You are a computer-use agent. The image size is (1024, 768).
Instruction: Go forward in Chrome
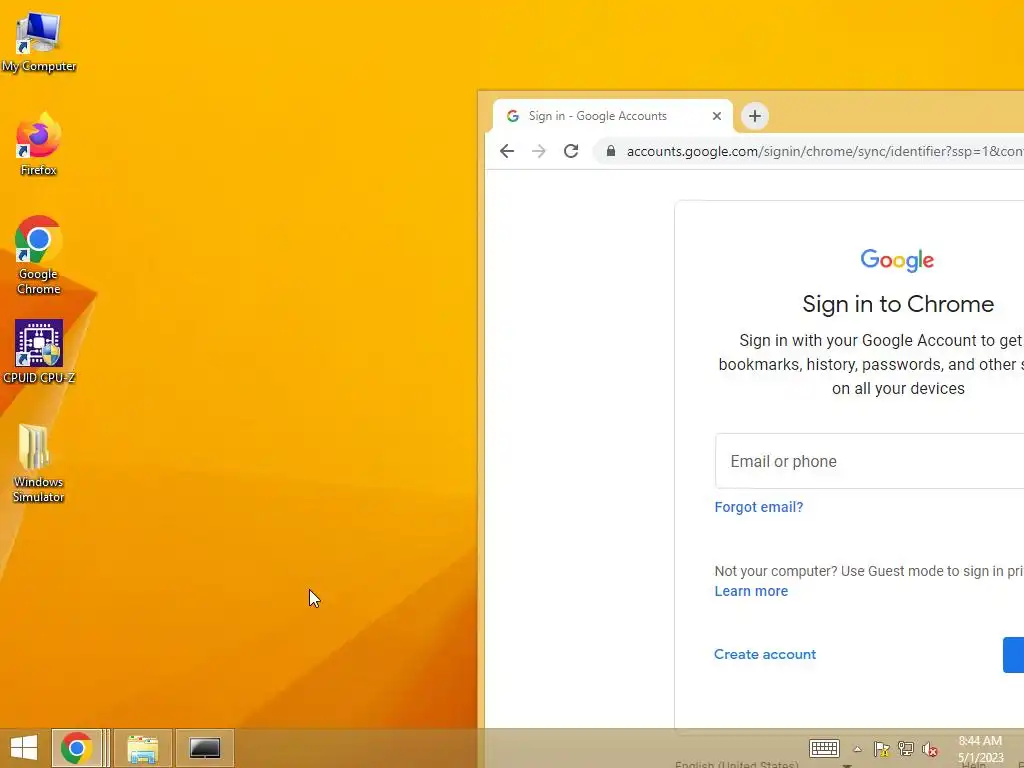pos(539,151)
